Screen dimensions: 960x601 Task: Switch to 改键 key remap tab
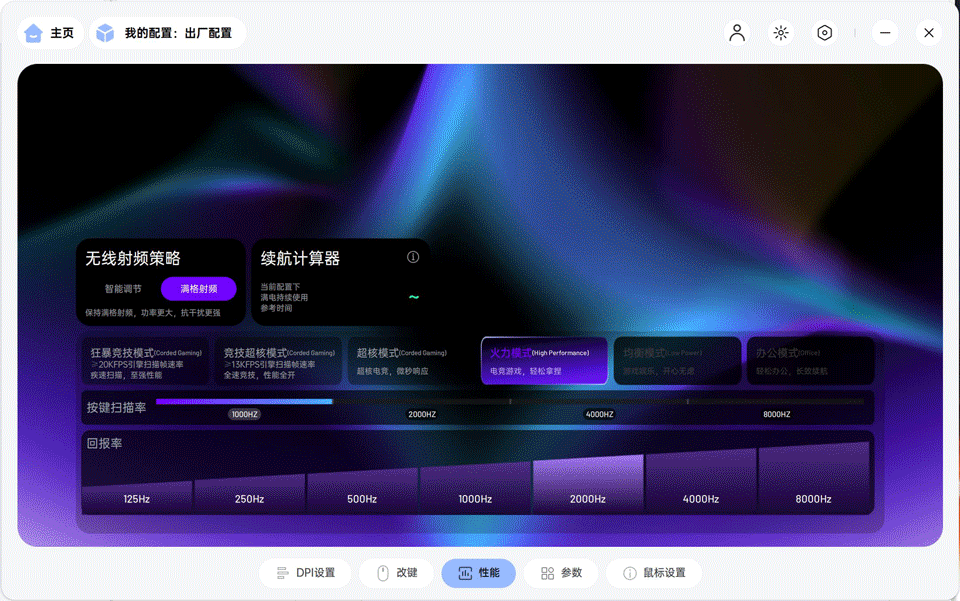[397, 573]
